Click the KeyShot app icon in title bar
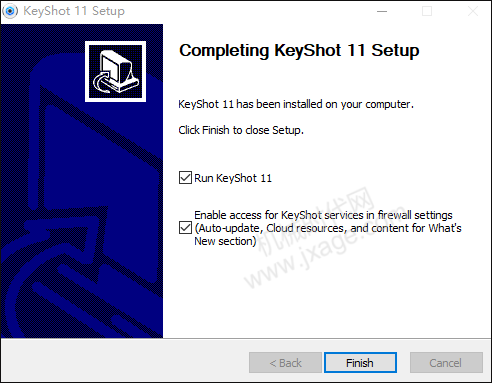The width and height of the screenshot is (492, 383). pyautogui.click(x=10, y=11)
